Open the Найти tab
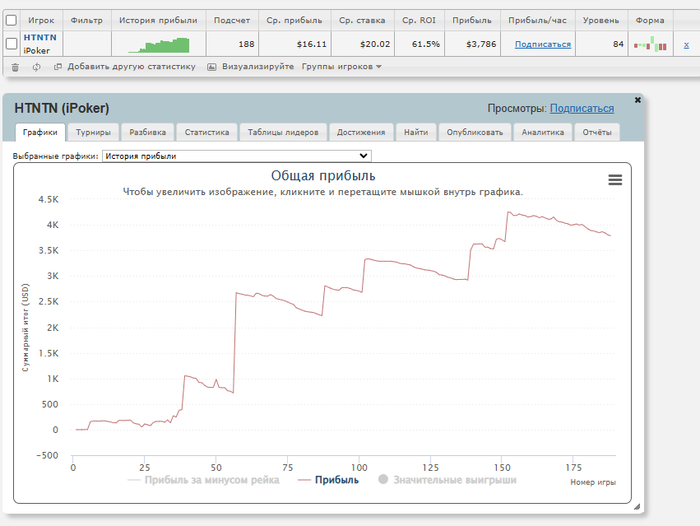The width and height of the screenshot is (700, 526). coord(416,132)
